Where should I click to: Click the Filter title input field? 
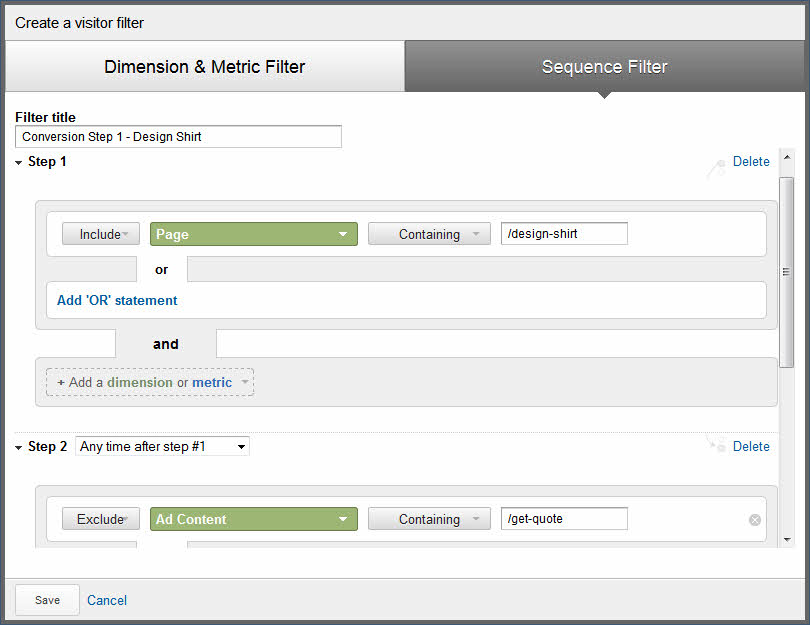coord(178,136)
